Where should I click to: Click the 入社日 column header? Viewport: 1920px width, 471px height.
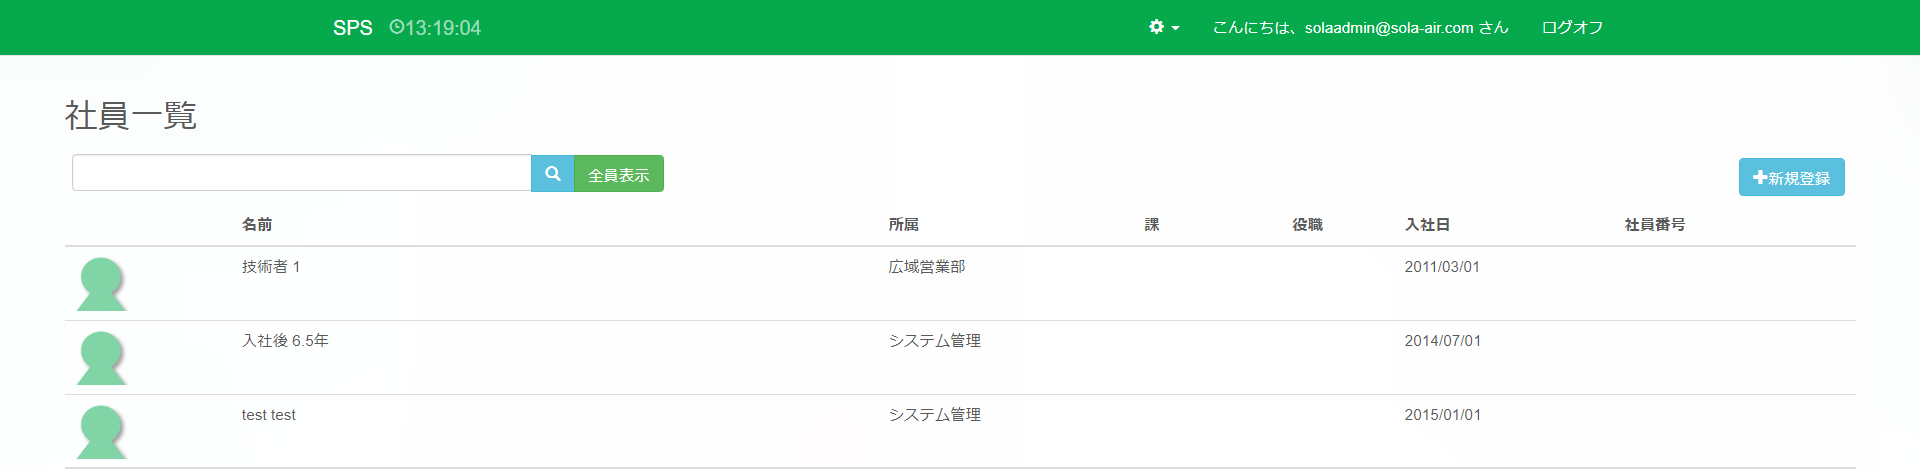click(x=1427, y=225)
